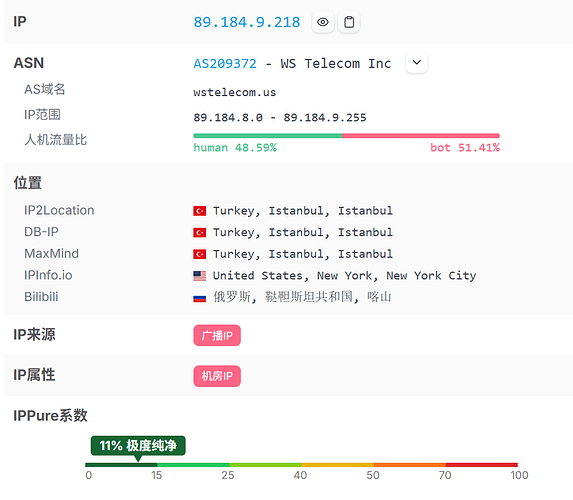Screen dimensions: 573x500
Task: Click the Bilibili label
Action: (x=41, y=296)
